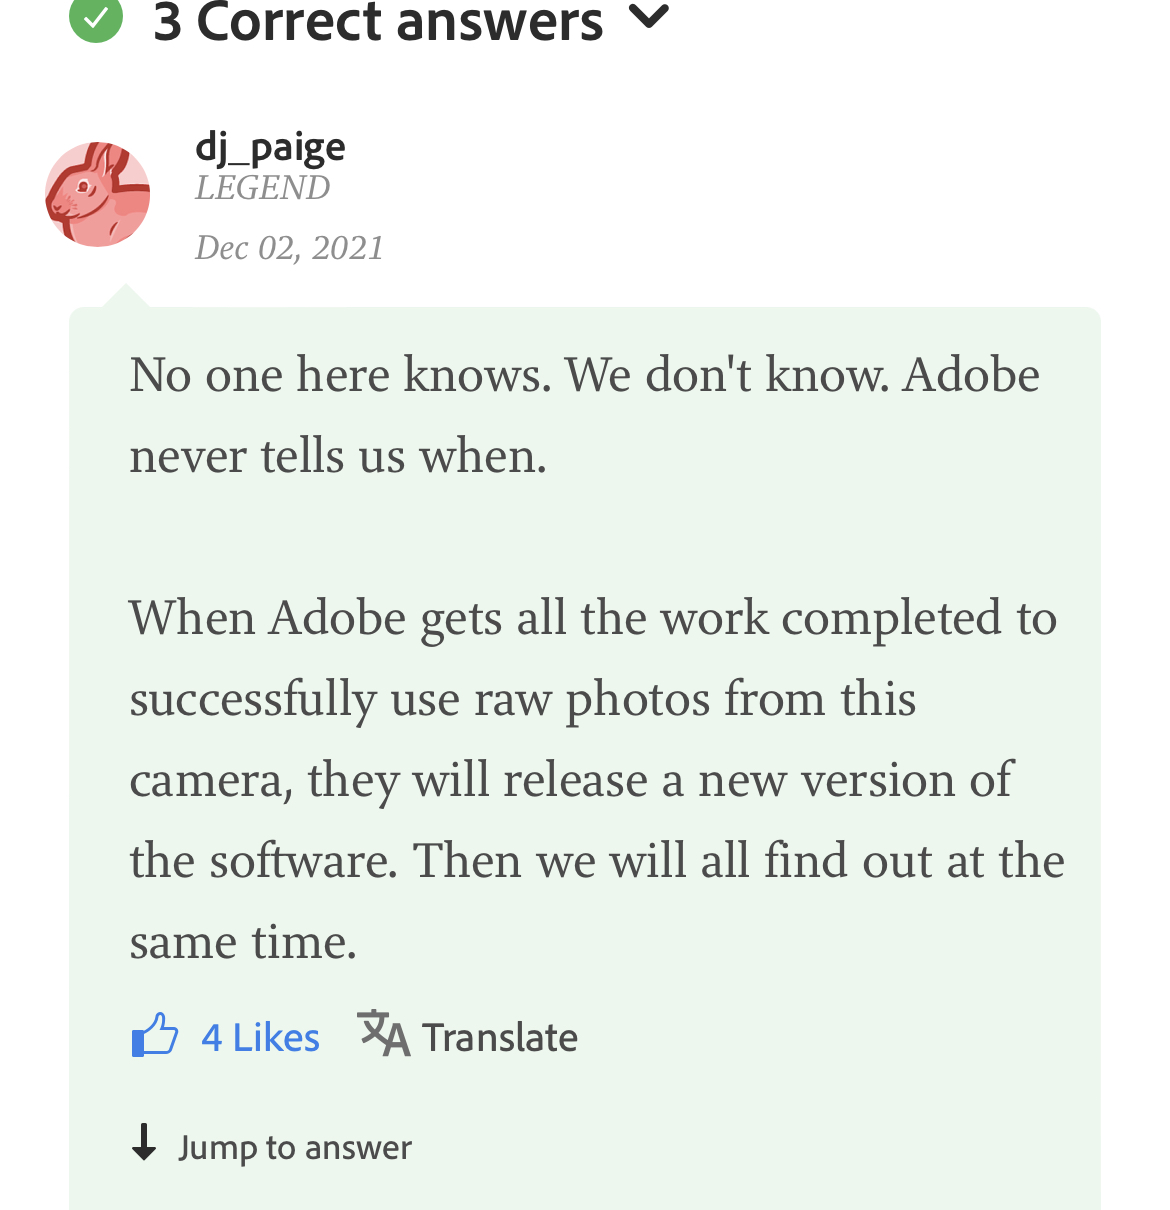Click the "Jump to answer" link
Screen dimensions: 1170x1210
coord(294,1147)
